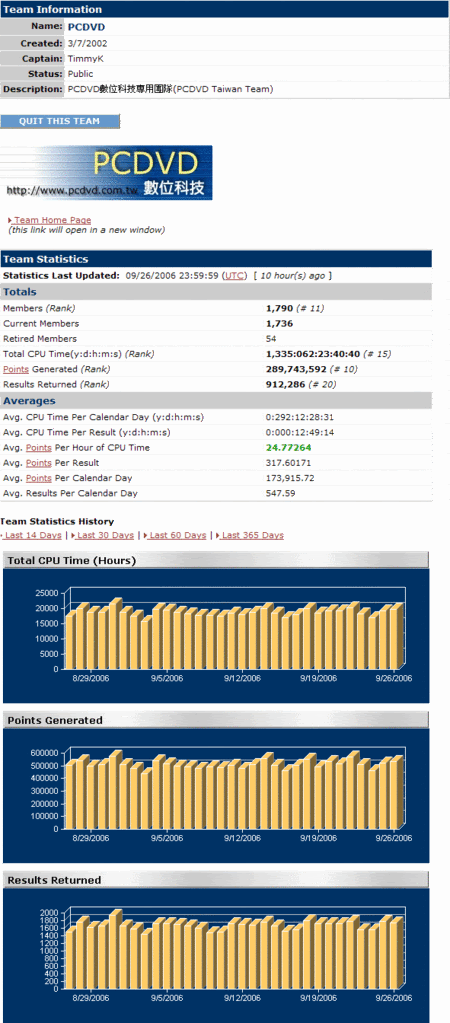Click the Results Returned bar chart
450x1023 pixels.
[x=216, y=954]
